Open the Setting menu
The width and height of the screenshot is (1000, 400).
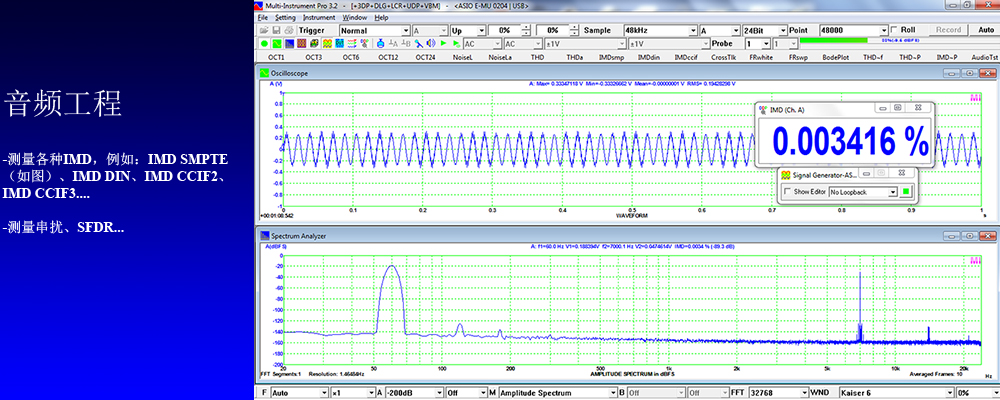tap(285, 18)
